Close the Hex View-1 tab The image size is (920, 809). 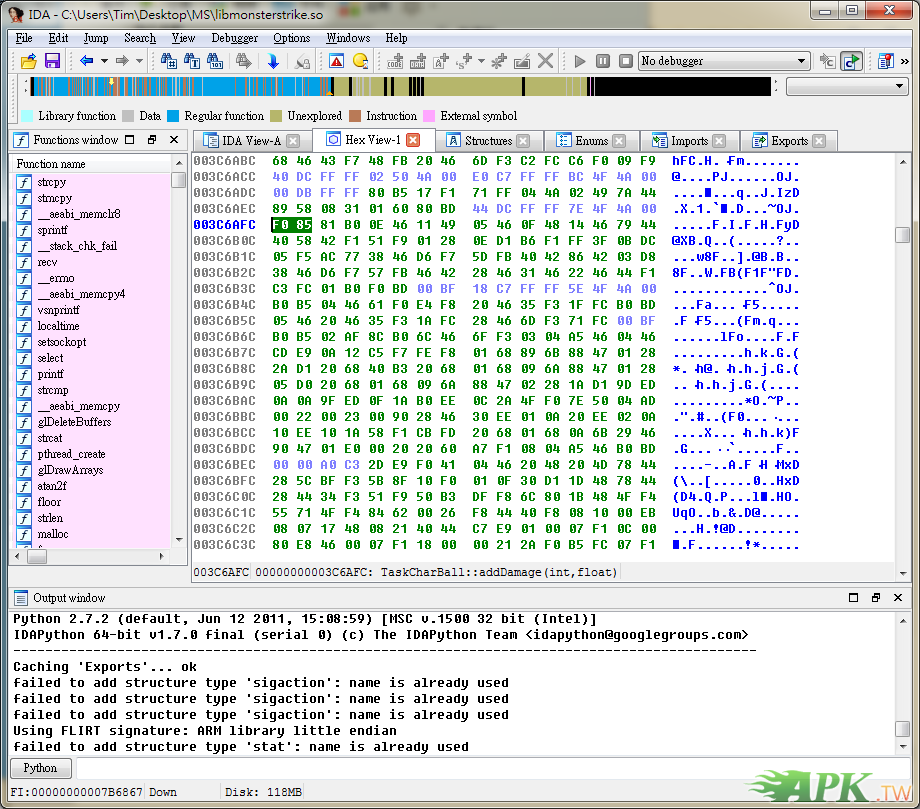pos(413,140)
